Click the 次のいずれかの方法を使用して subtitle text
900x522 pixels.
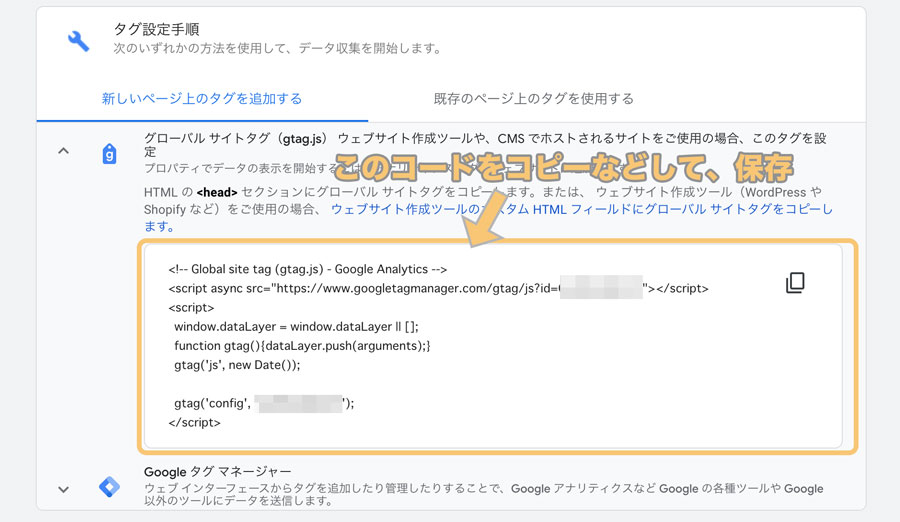[278, 48]
